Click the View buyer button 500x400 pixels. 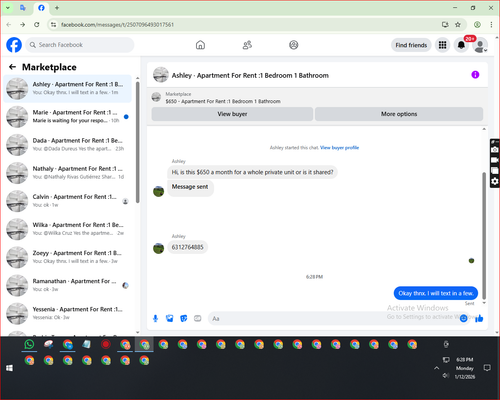tap(232, 114)
